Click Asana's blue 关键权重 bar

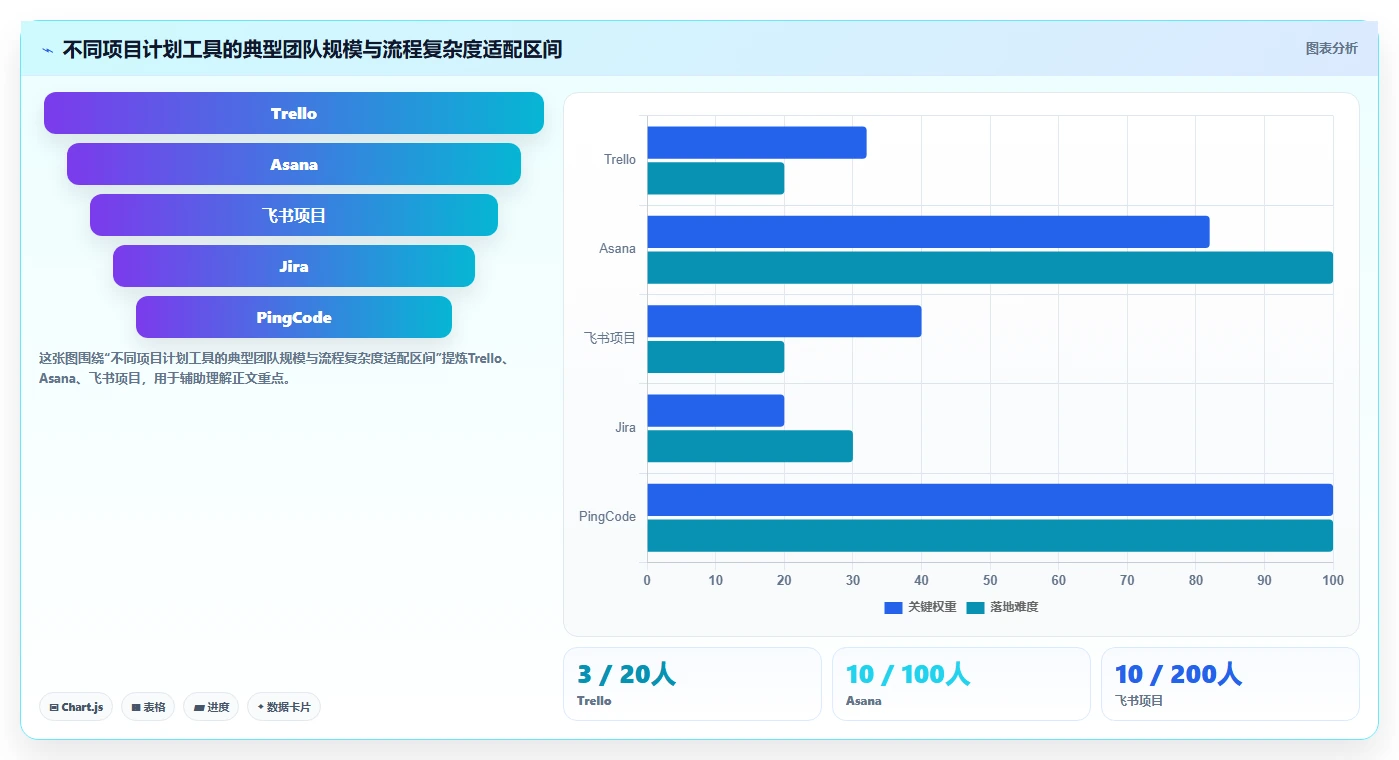[x=928, y=232]
